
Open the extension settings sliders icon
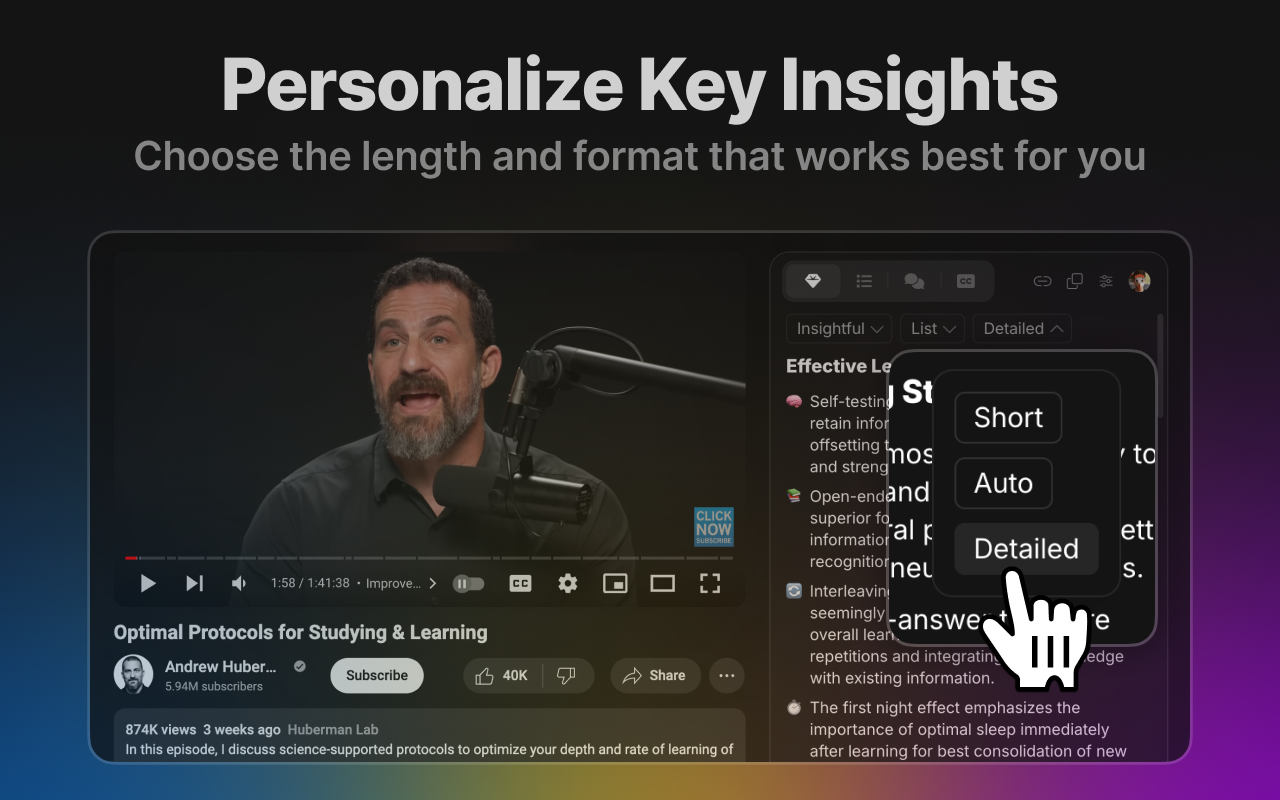coord(1106,281)
